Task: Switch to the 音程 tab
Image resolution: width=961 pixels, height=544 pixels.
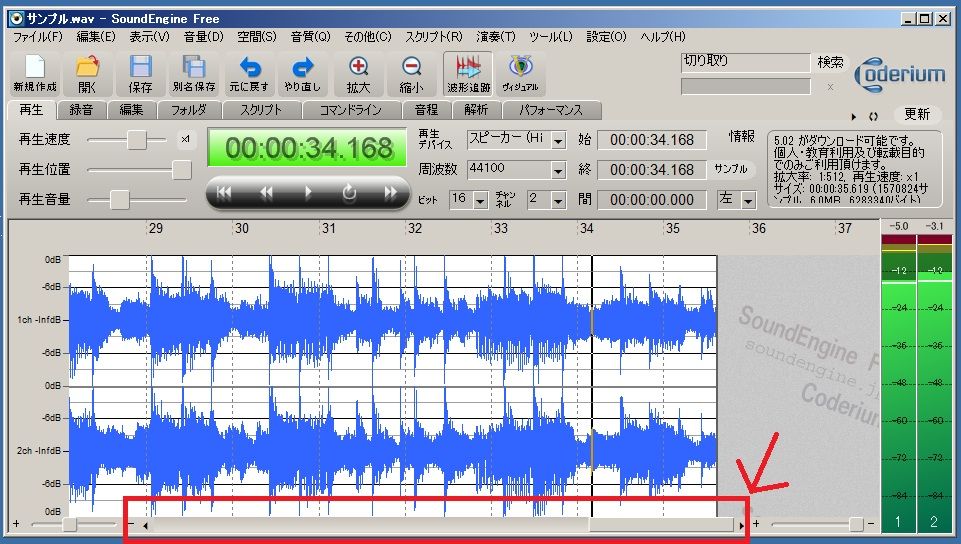Action: (426, 110)
